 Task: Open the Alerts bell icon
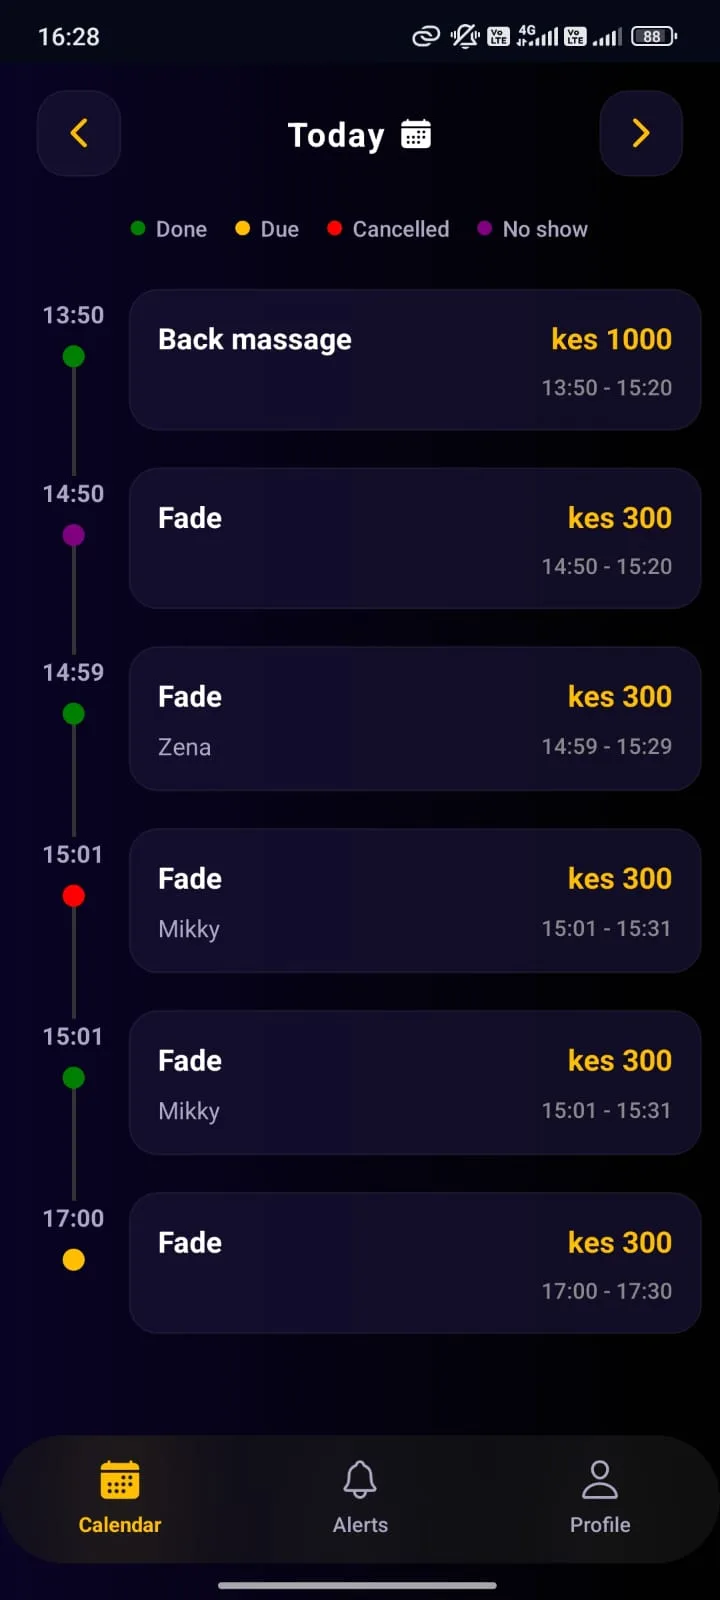[360, 1480]
